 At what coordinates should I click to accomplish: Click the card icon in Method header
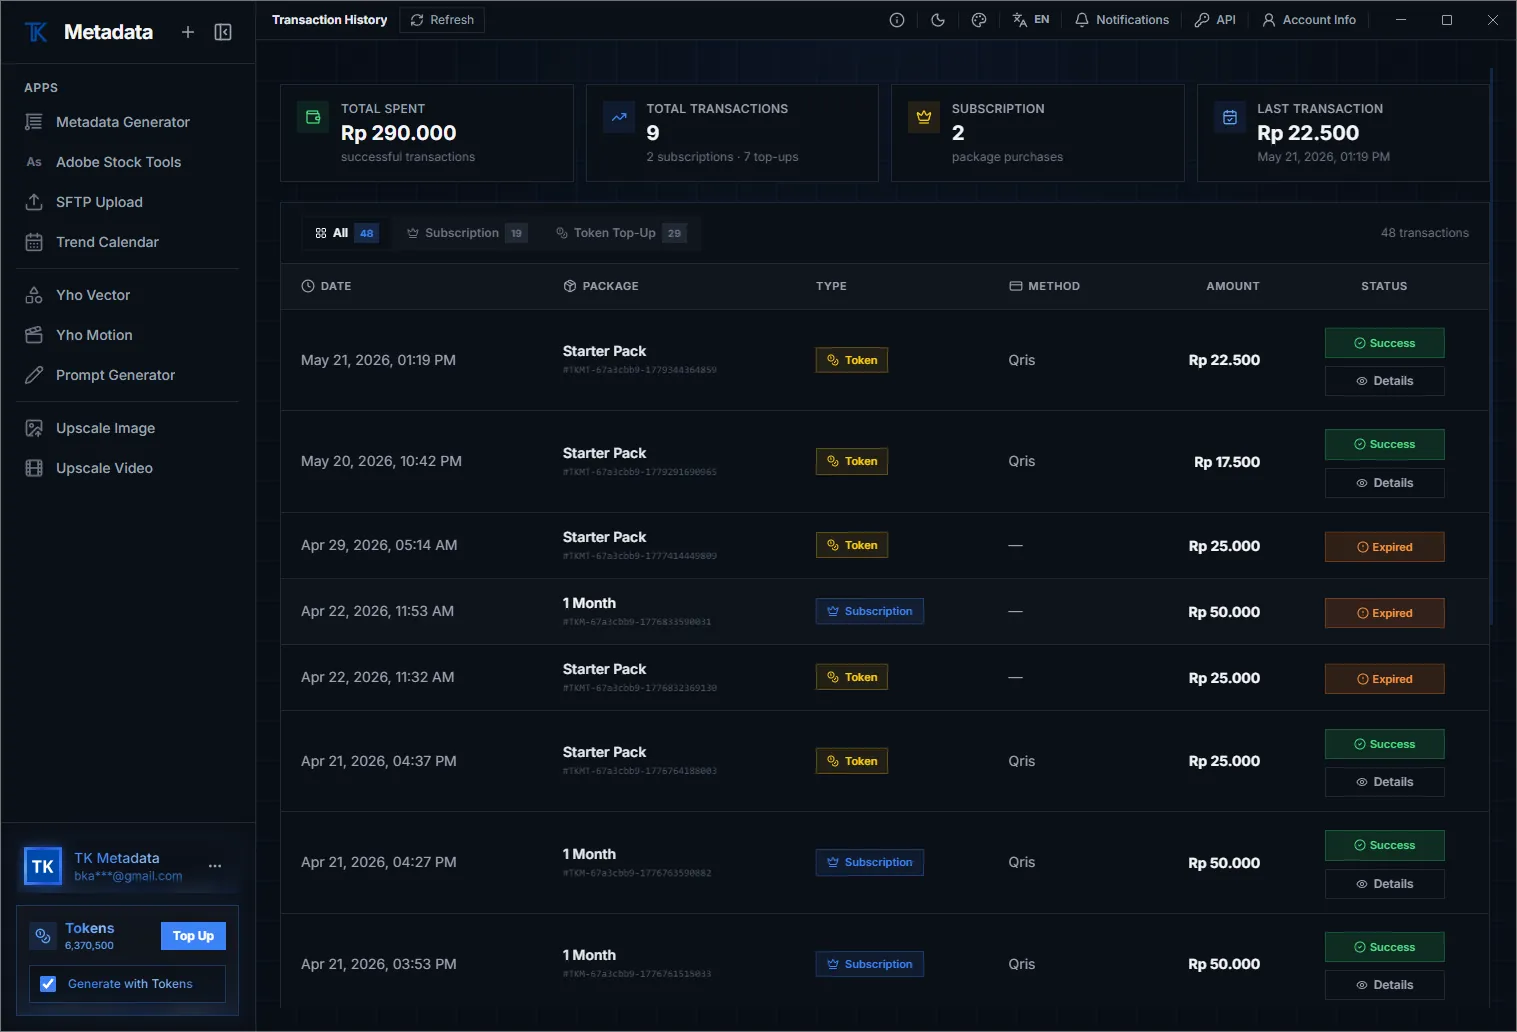click(1016, 286)
